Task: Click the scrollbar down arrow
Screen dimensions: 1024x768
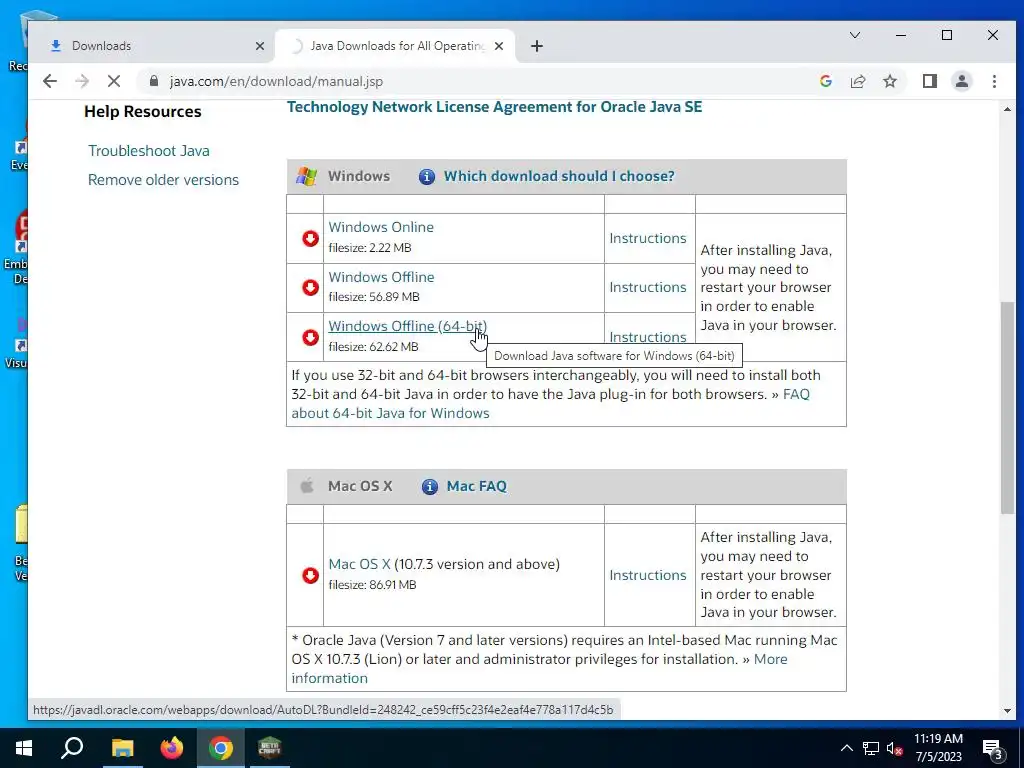Action: [1007, 711]
